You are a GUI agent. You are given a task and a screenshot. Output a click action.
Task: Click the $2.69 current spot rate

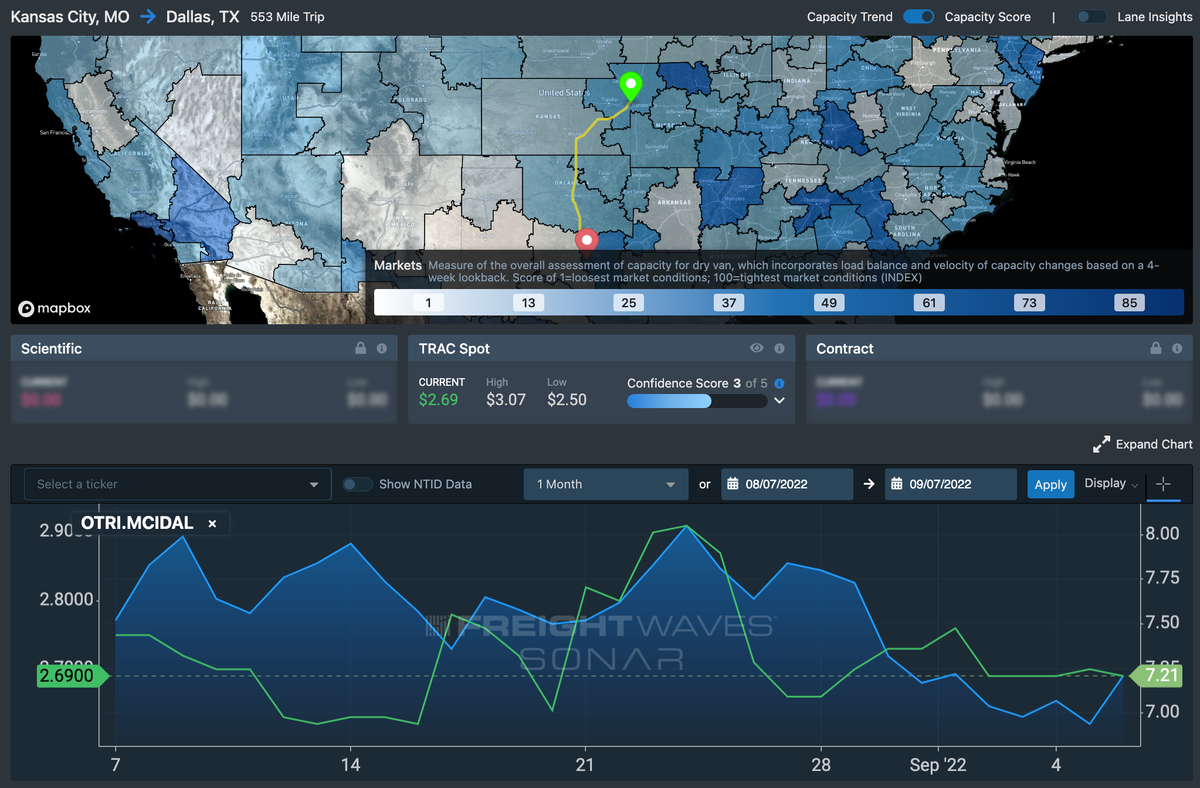439,400
